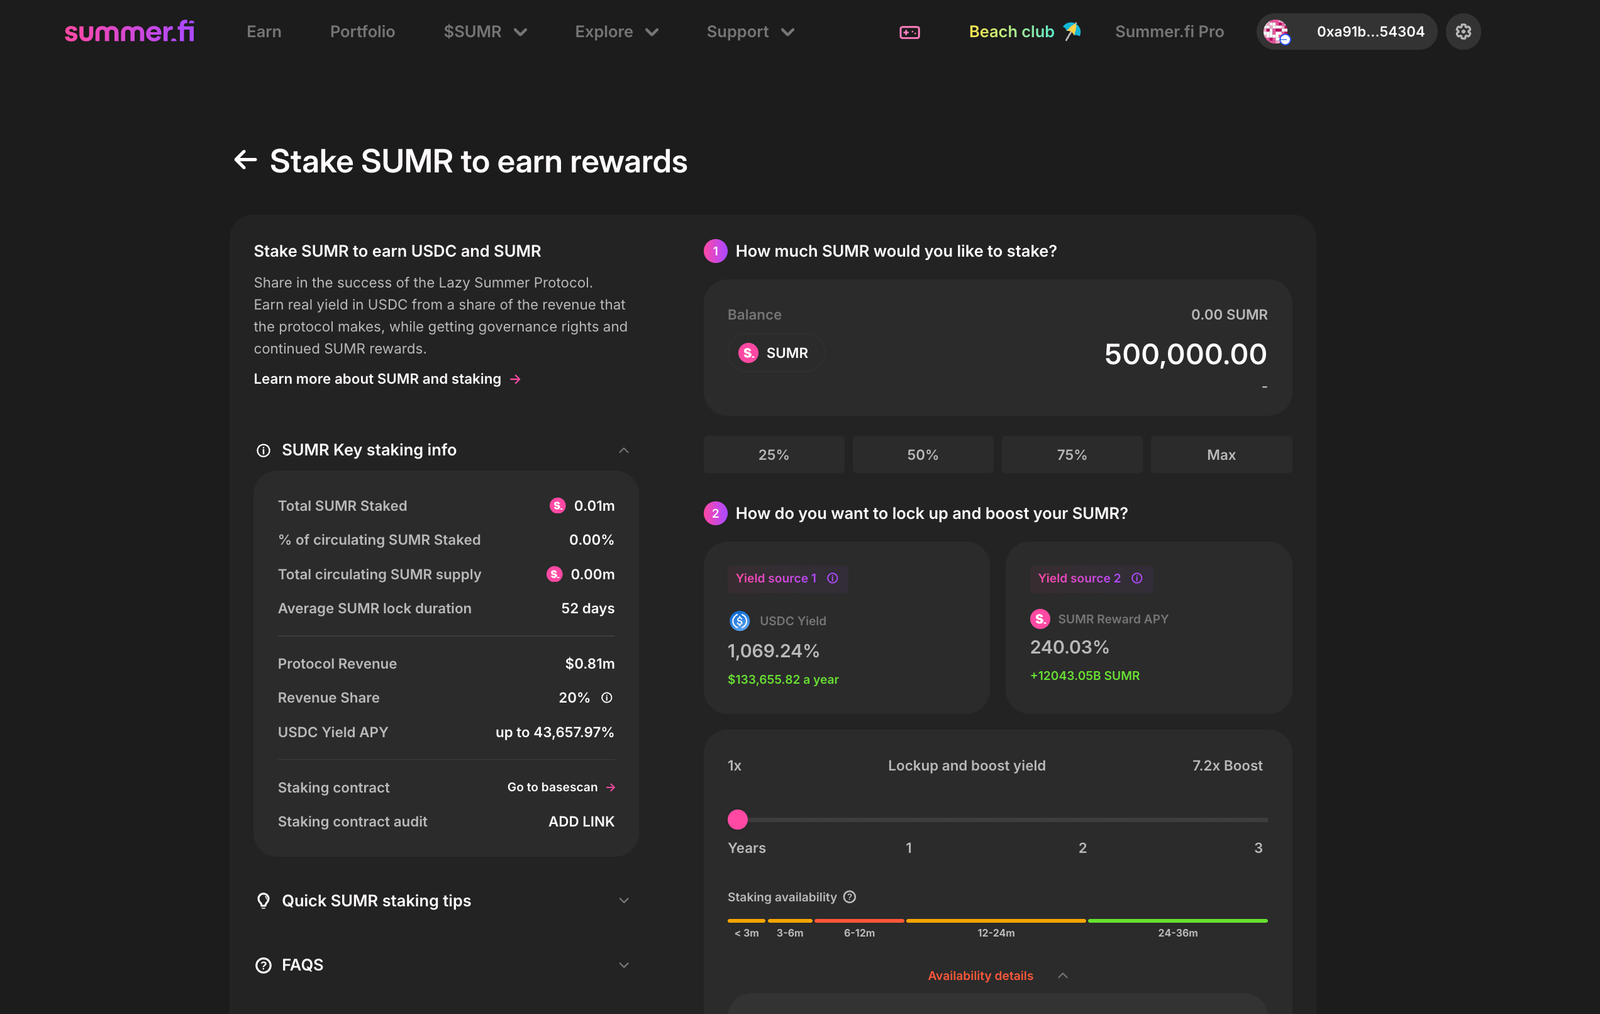The height and width of the screenshot is (1014, 1600).
Task: Click the ADD LINK audit link
Action: (x=582, y=822)
